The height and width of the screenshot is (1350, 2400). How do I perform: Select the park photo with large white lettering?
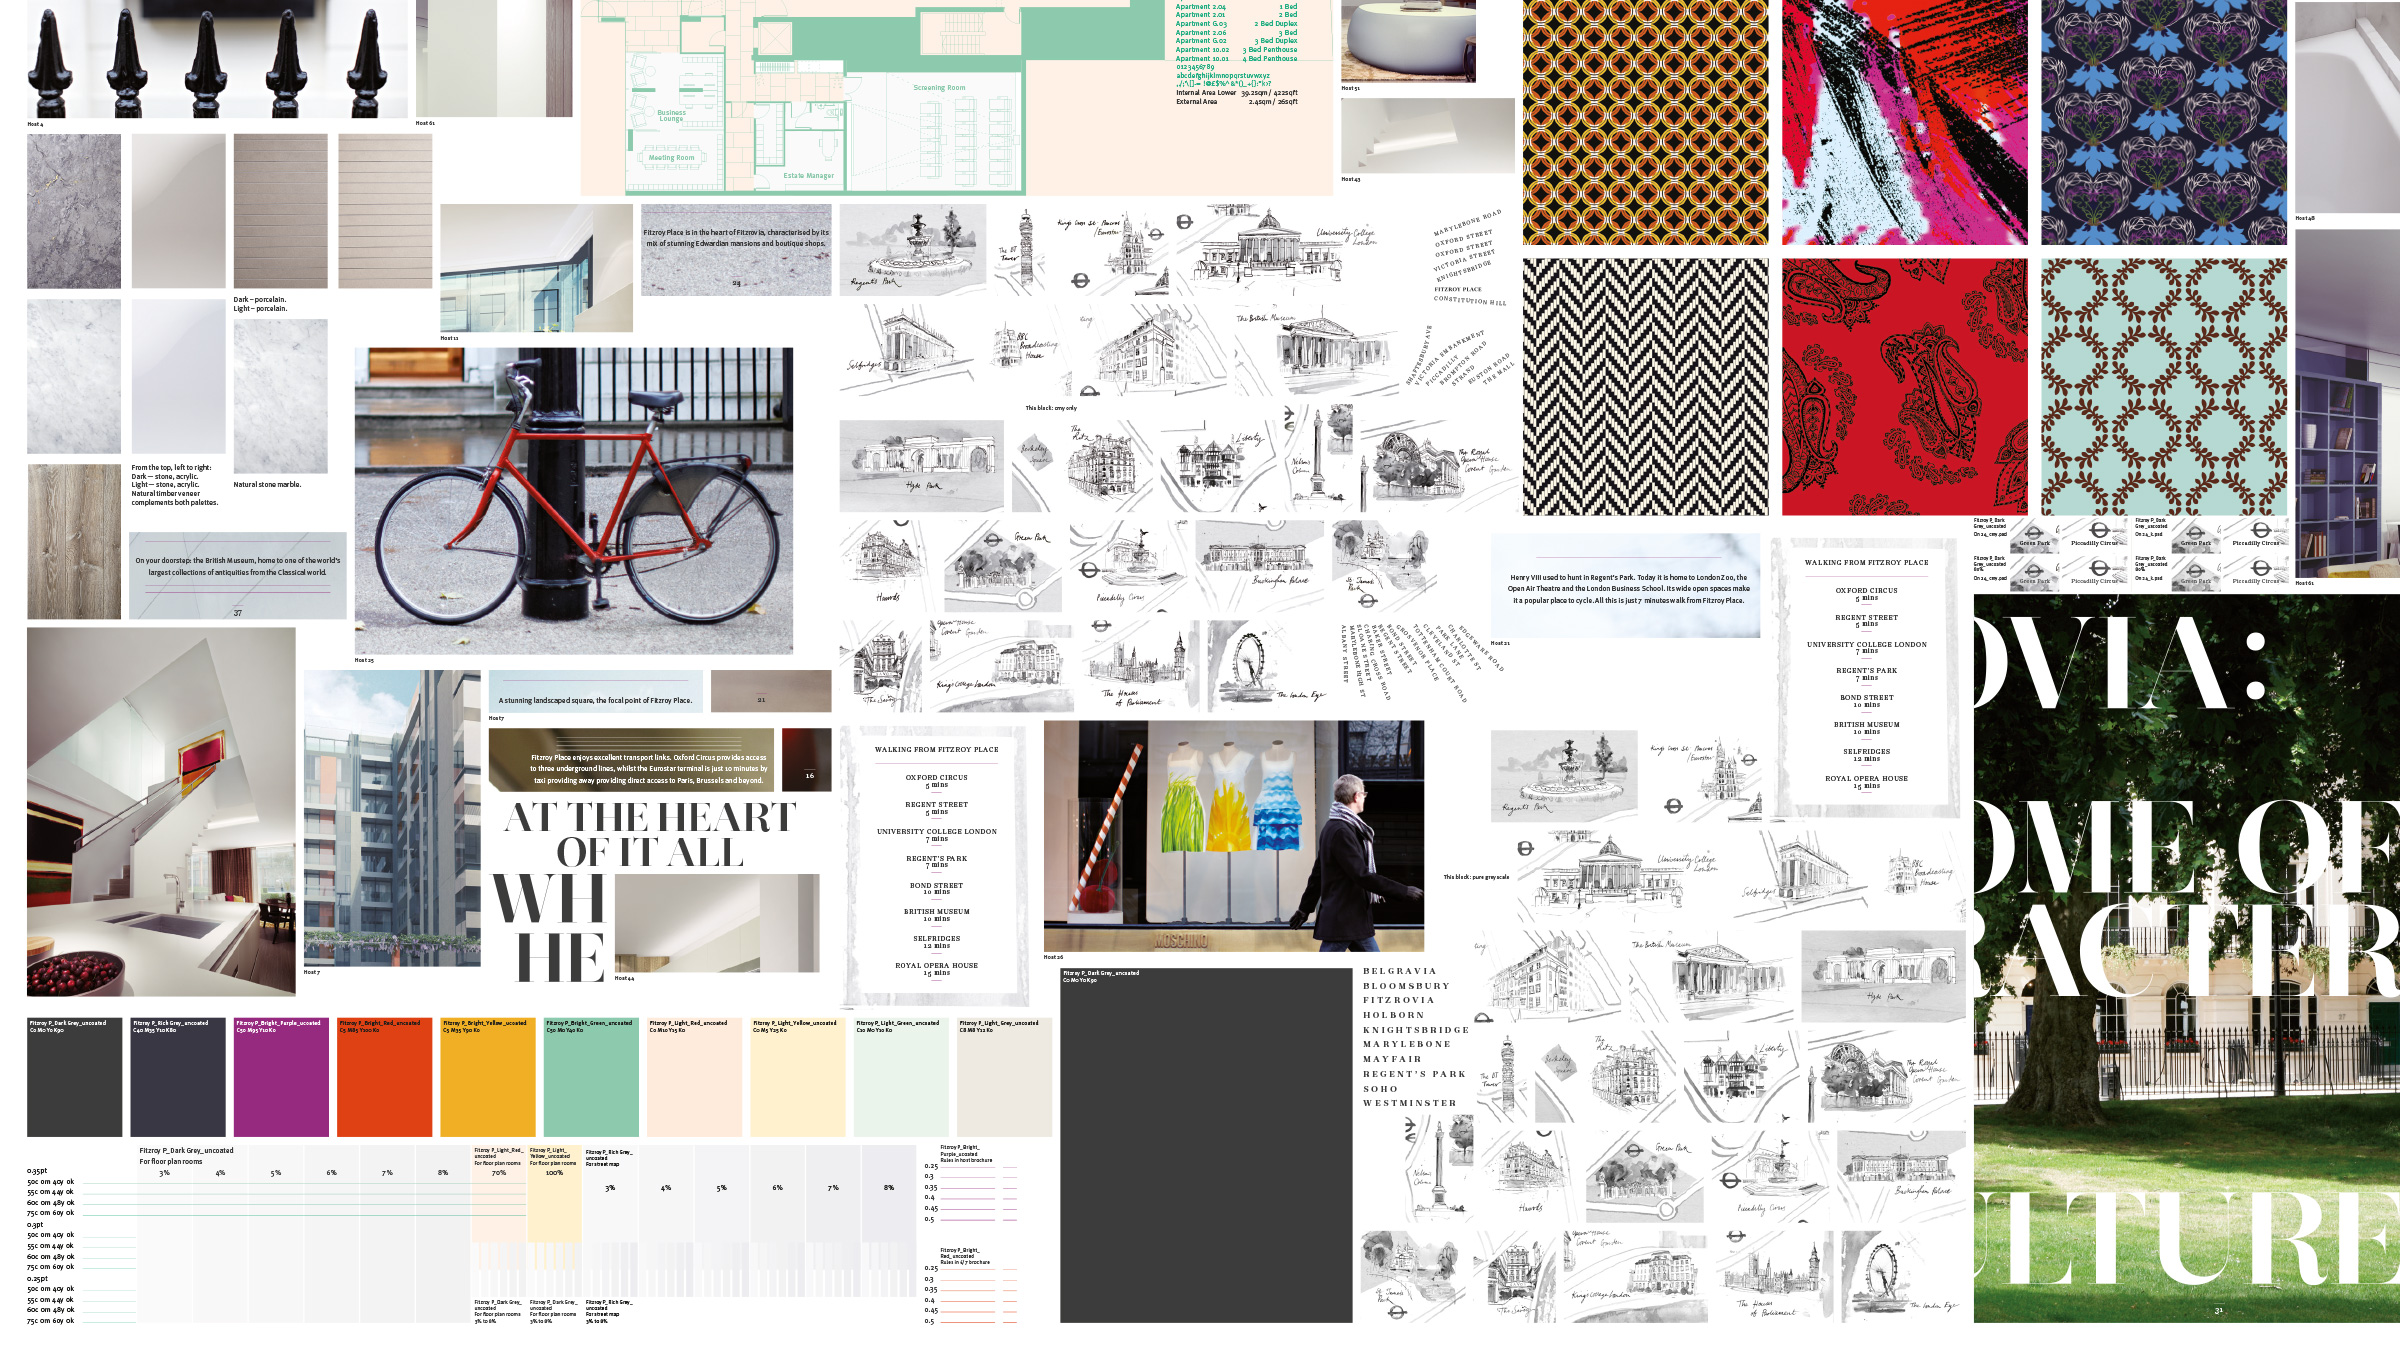[x=2187, y=959]
